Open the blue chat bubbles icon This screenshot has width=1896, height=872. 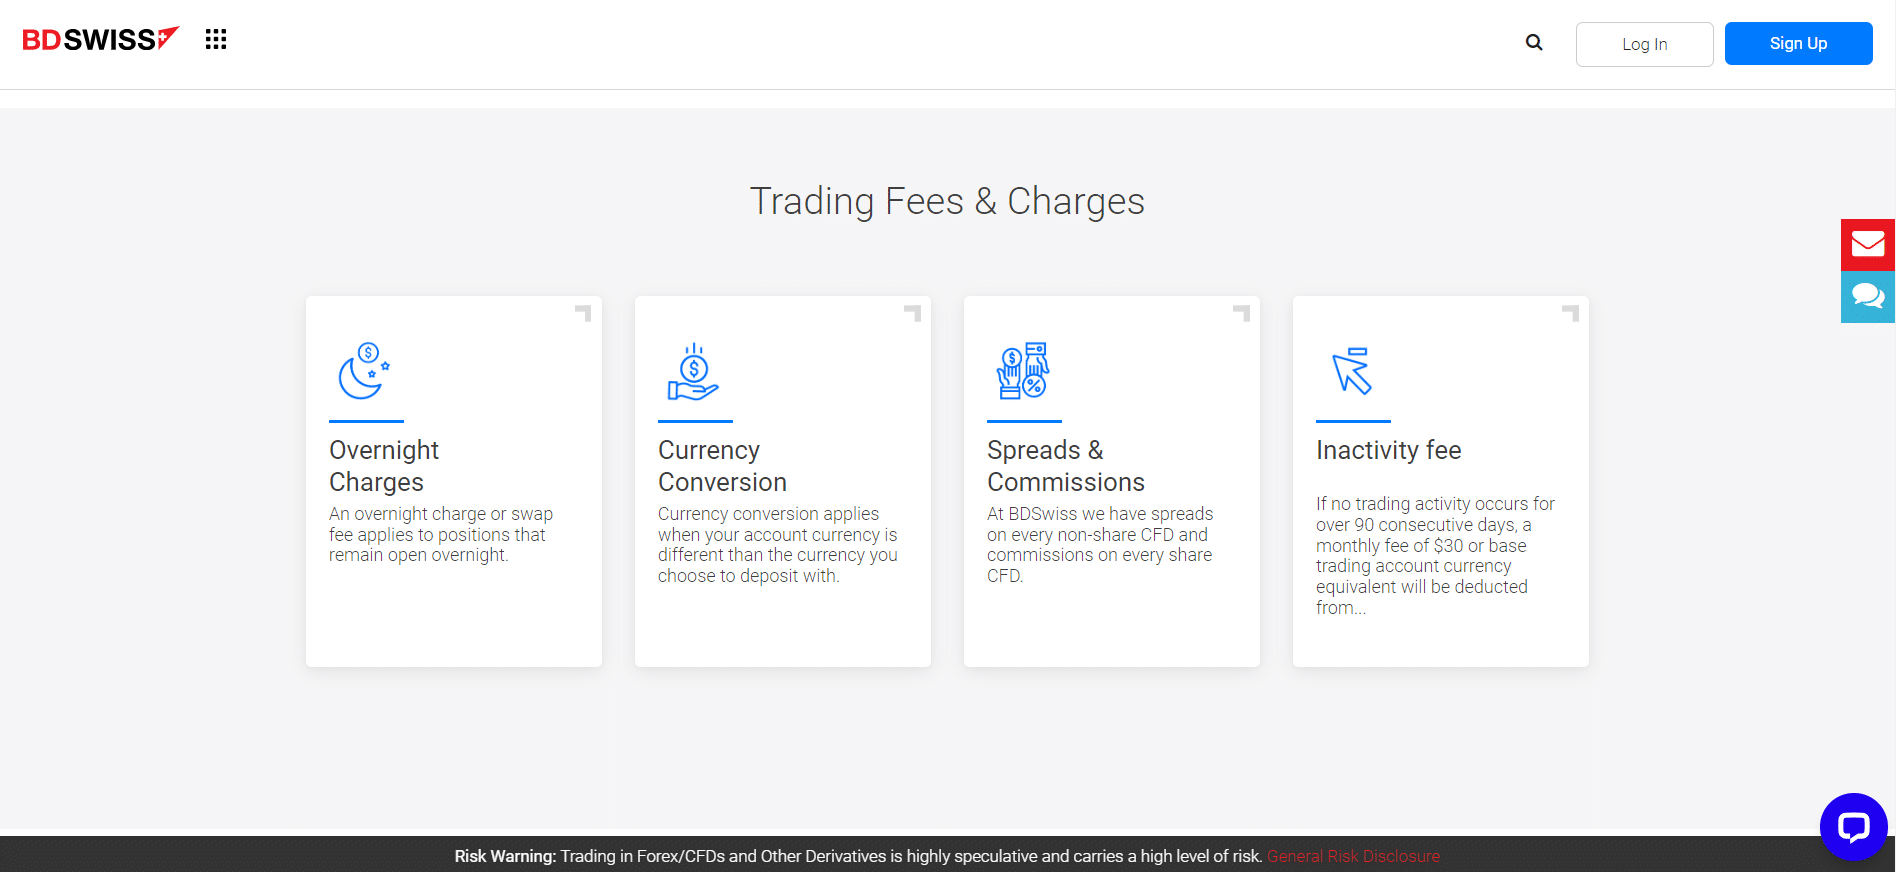click(x=1868, y=297)
